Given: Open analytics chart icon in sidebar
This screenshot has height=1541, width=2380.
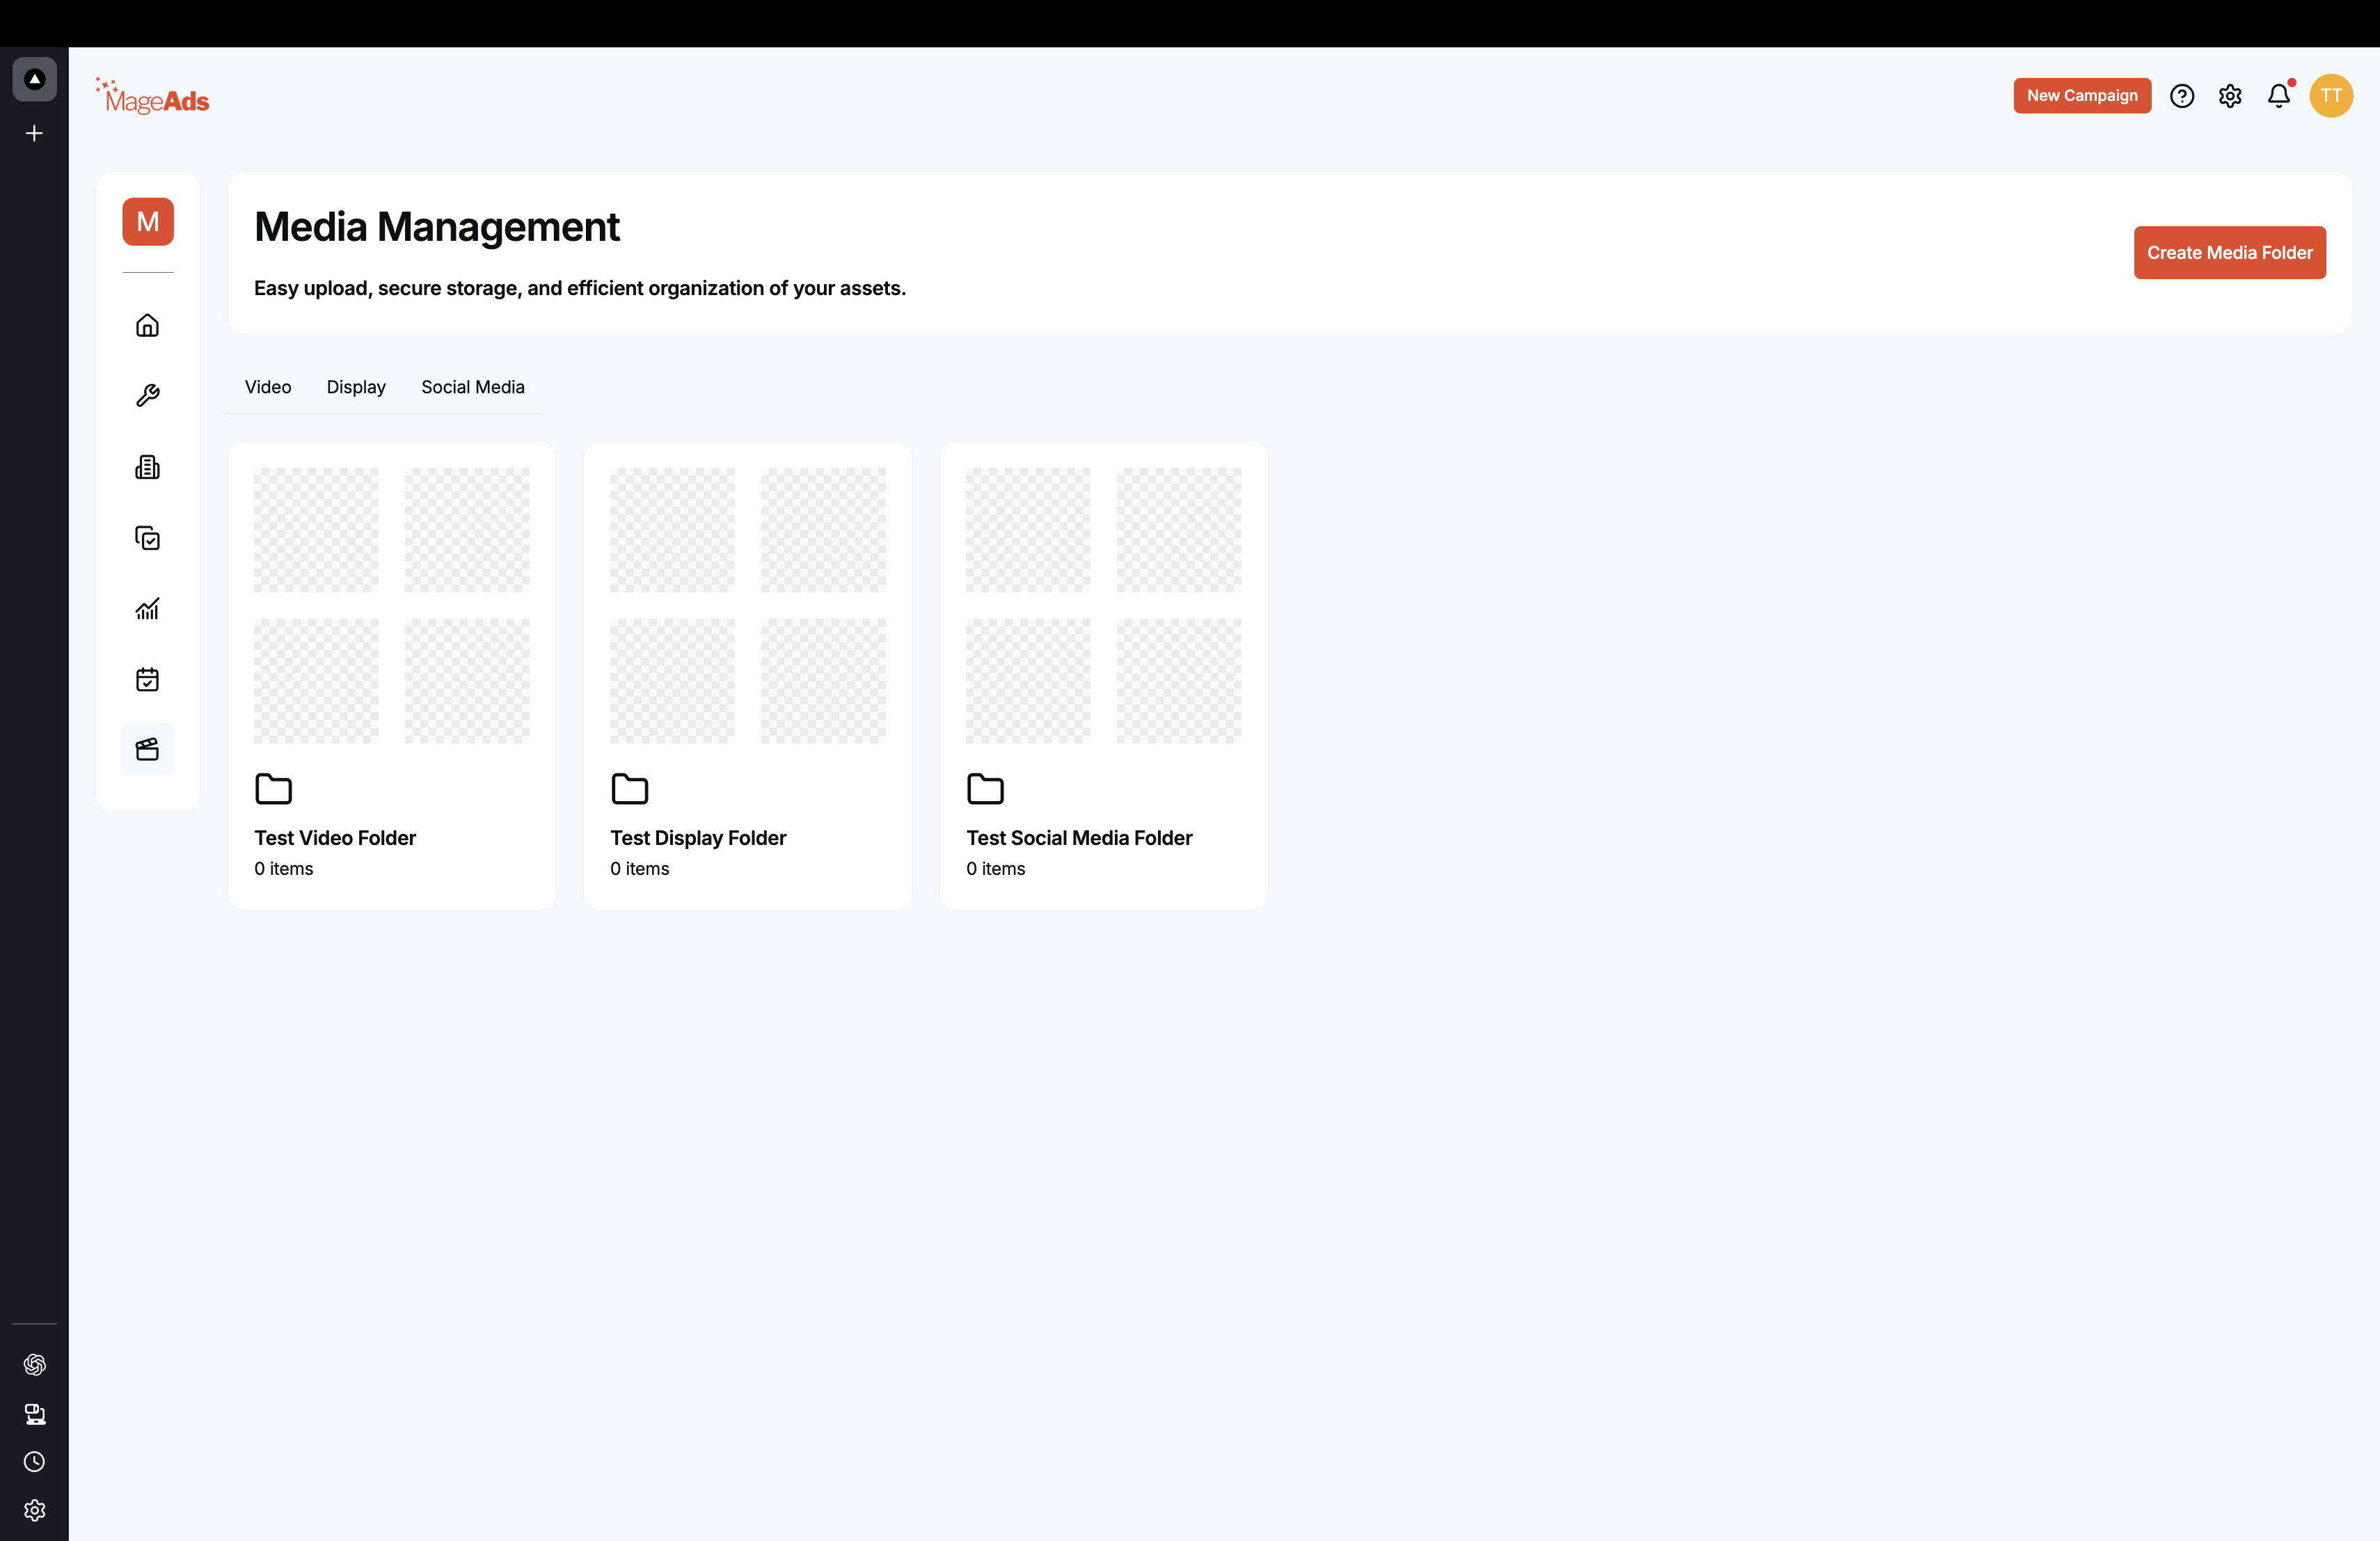Looking at the screenshot, I should (x=148, y=609).
